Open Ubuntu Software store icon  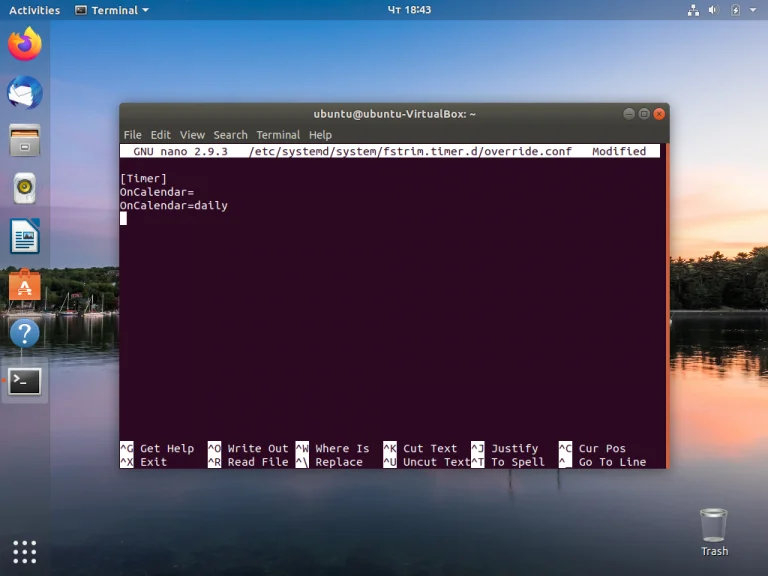tap(25, 285)
